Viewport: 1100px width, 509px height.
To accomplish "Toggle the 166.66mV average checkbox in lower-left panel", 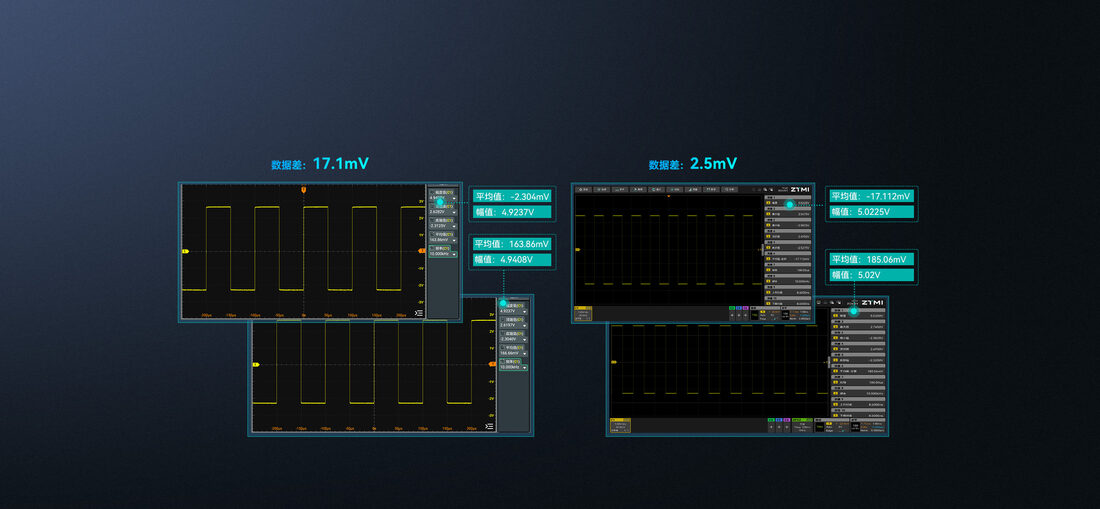I will [503, 346].
